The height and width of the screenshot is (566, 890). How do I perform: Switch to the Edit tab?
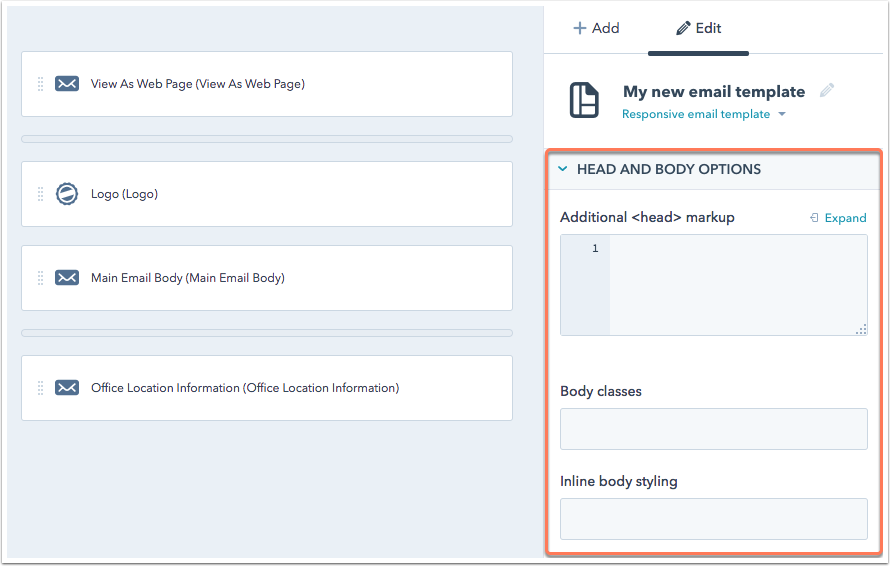(698, 28)
